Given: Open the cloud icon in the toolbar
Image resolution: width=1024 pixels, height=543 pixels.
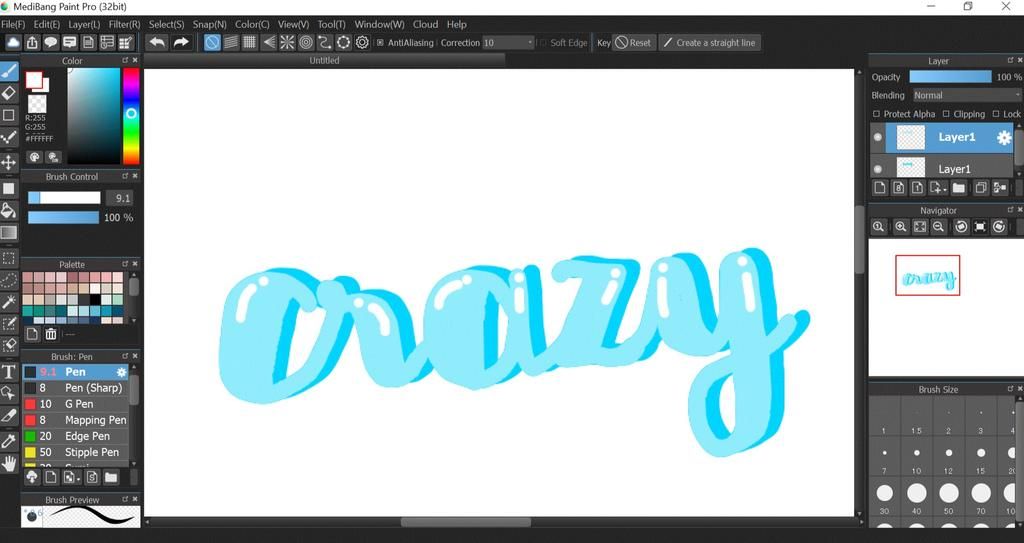Looking at the screenshot, I should click(x=13, y=42).
